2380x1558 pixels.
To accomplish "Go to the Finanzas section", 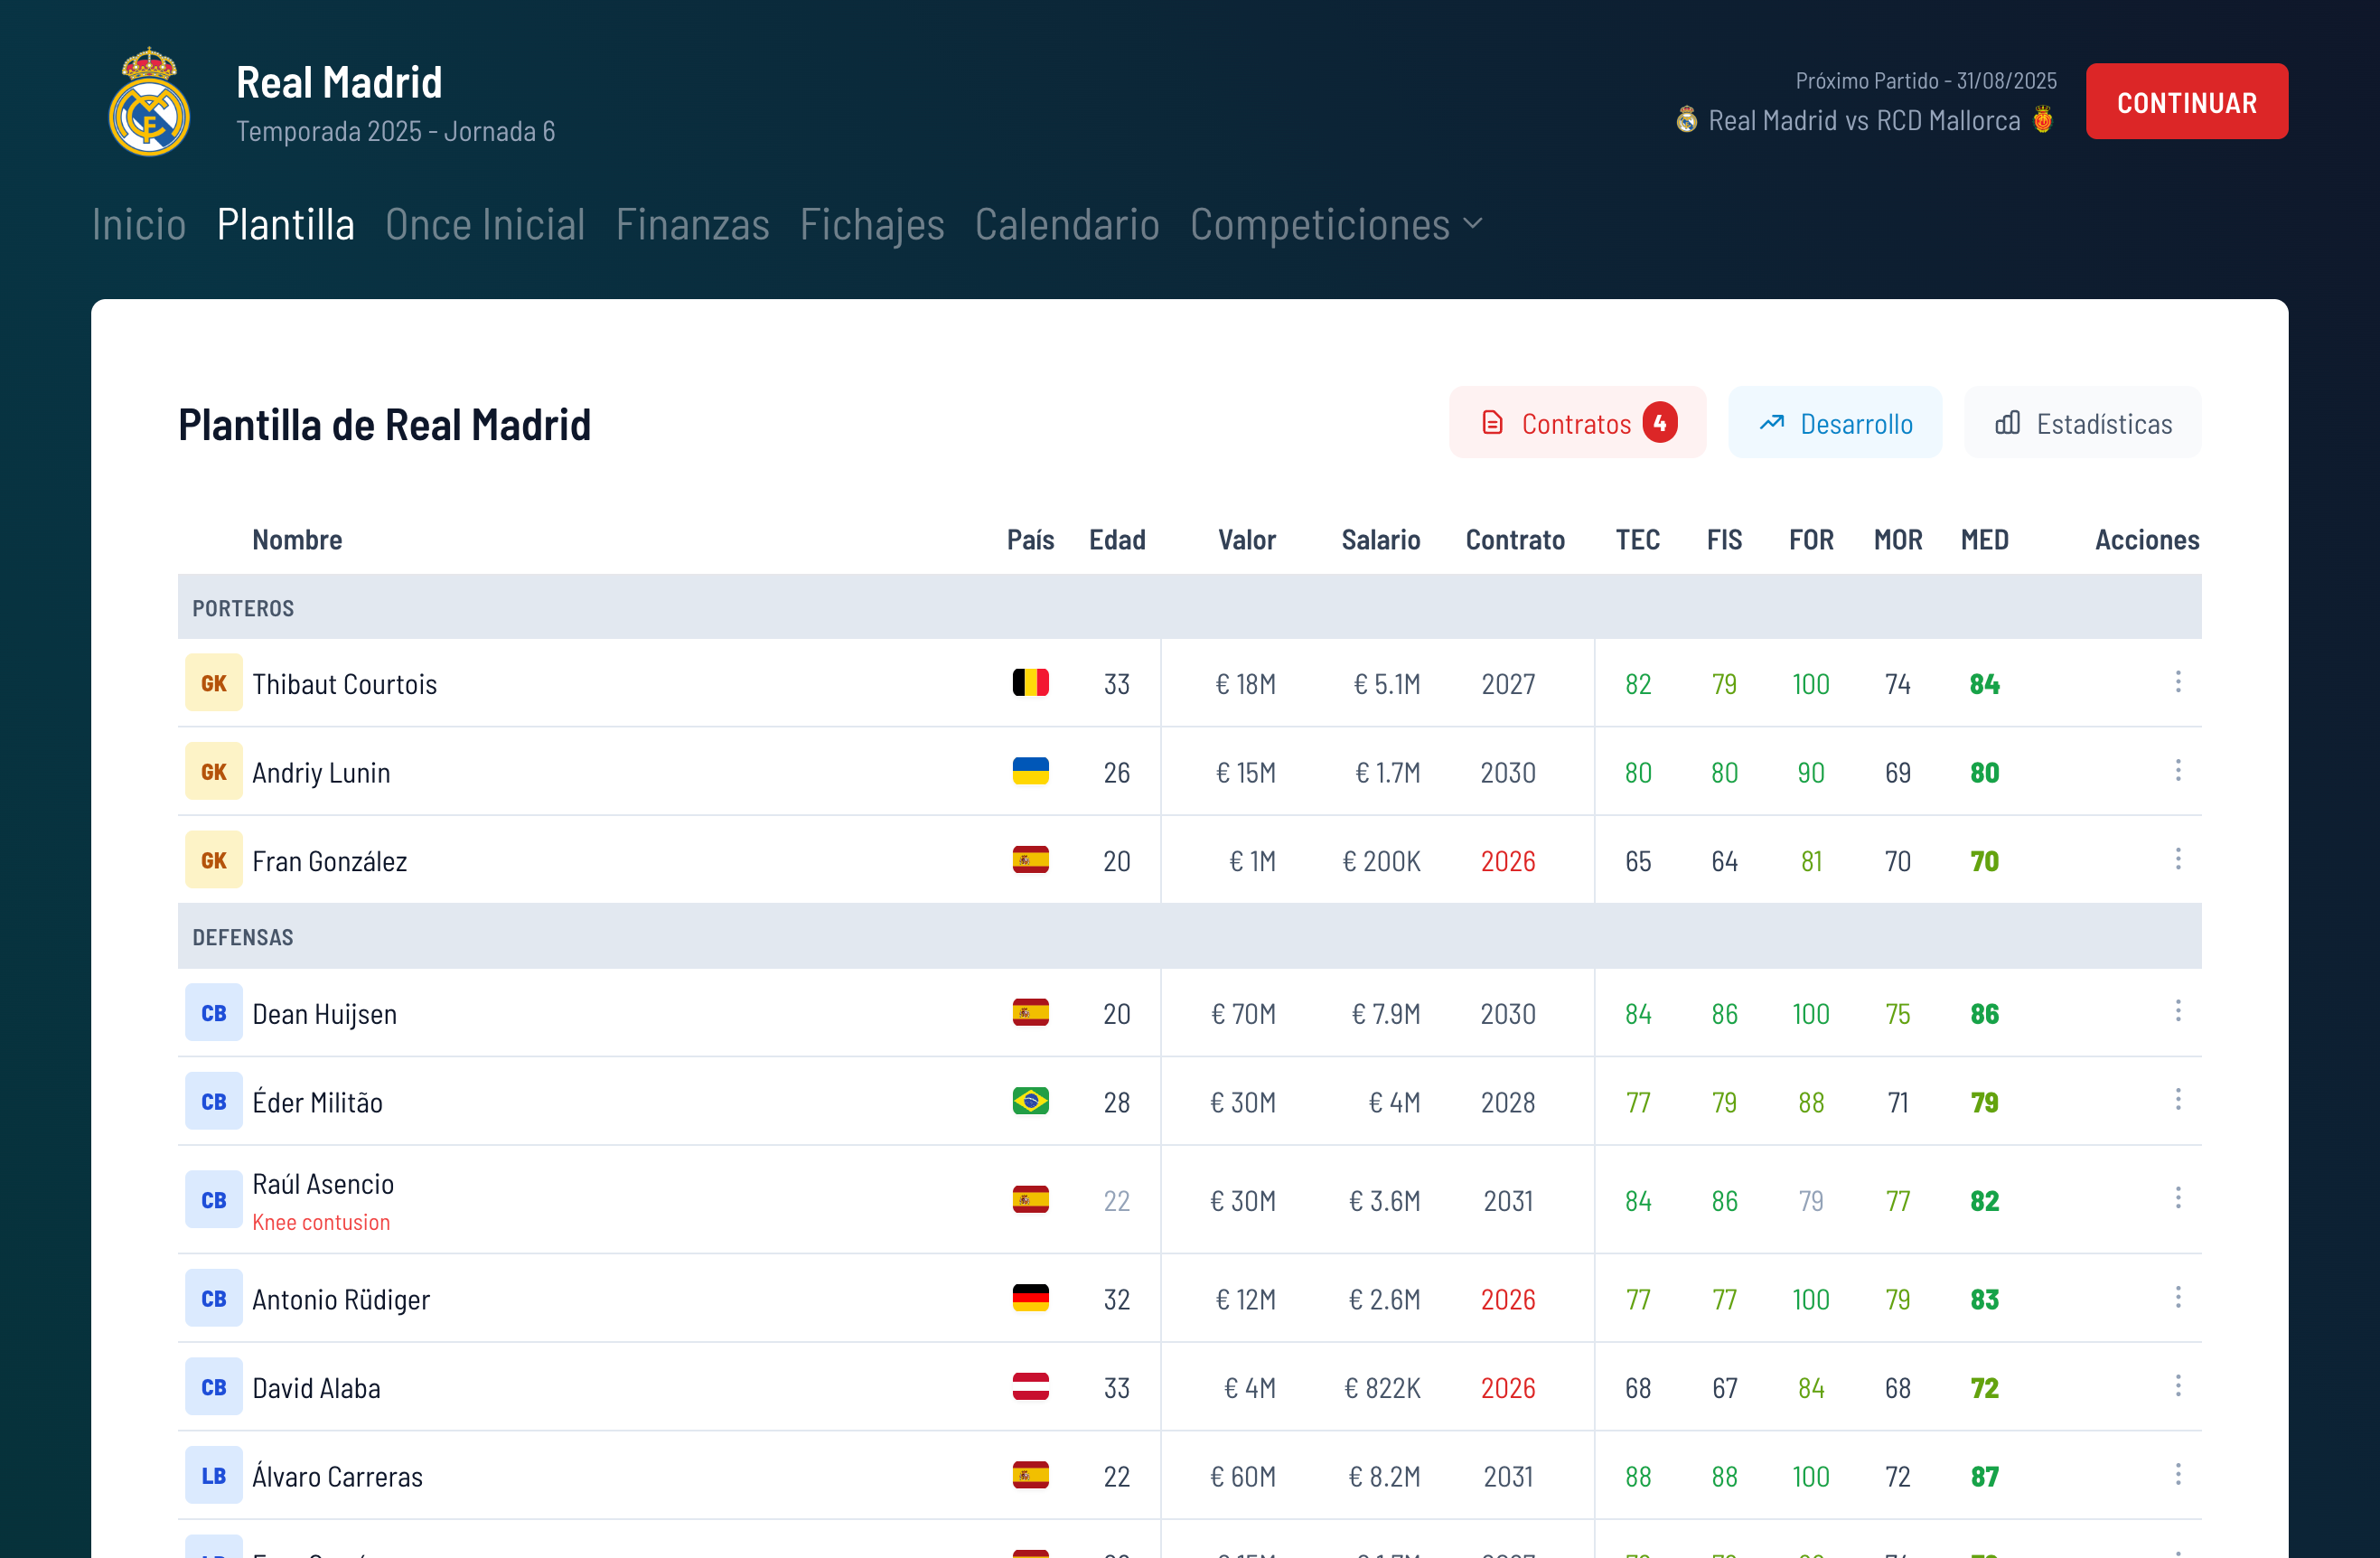I will pos(692,224).
